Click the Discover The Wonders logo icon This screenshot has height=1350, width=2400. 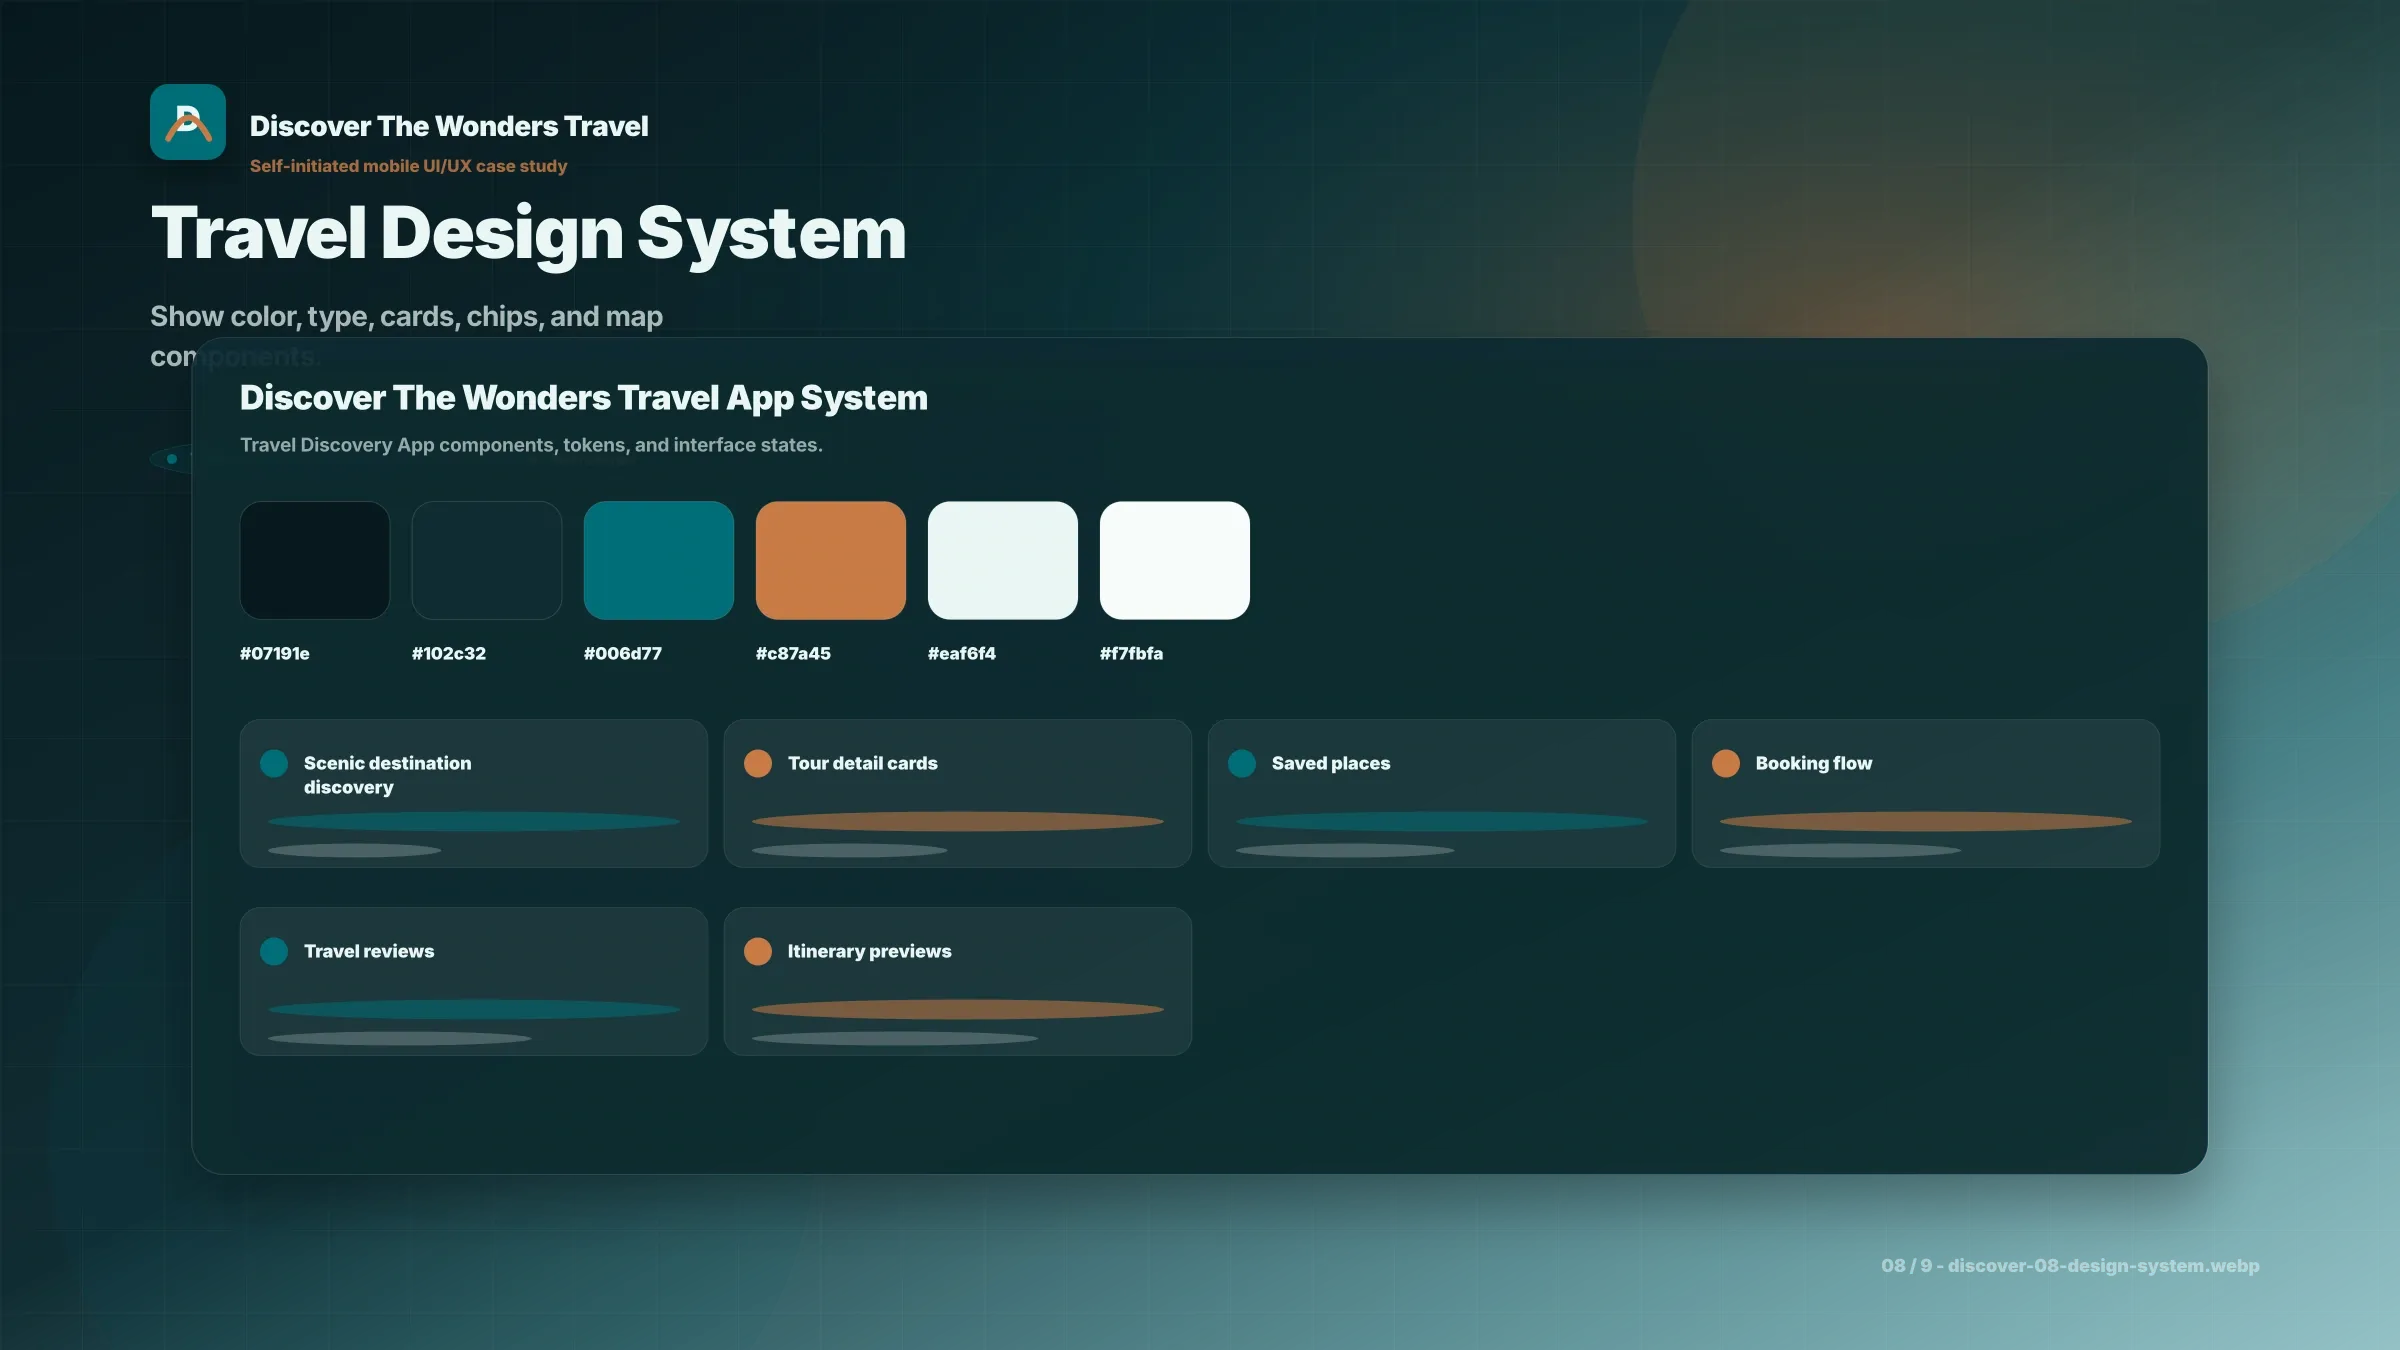(188, 122)
